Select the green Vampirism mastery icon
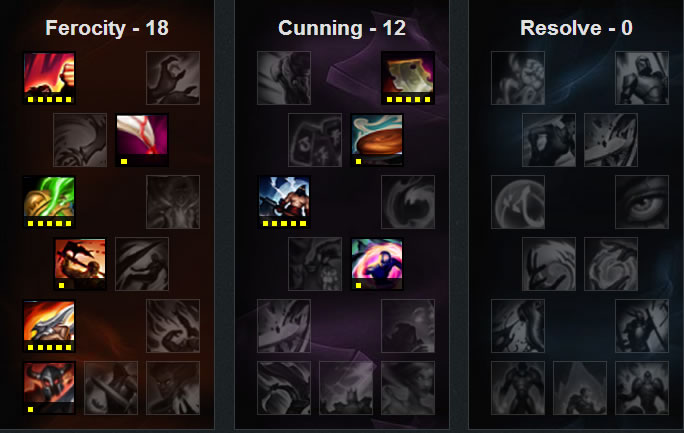Viewport: 684px width, 433px height. point(49,202)
